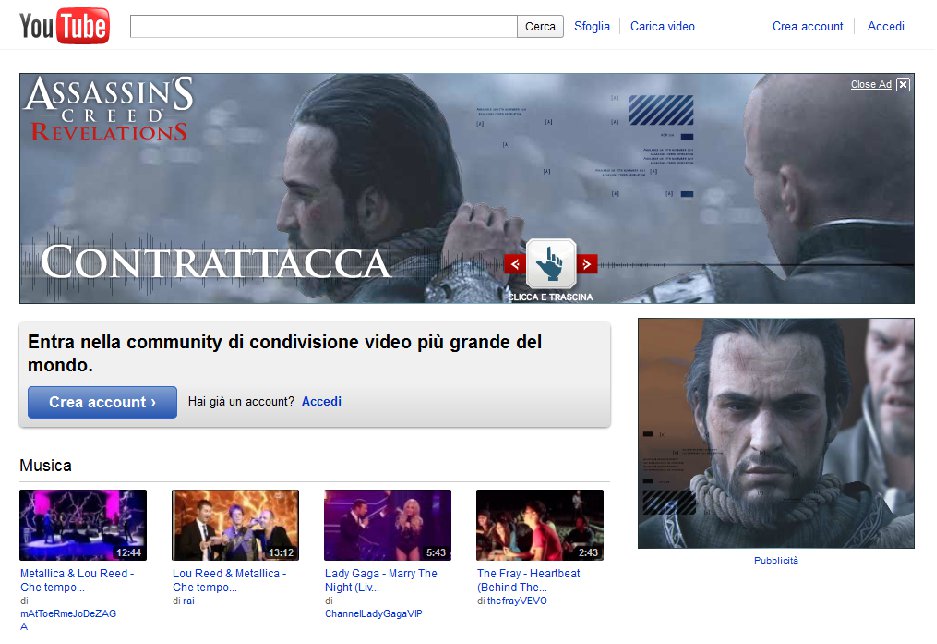Click the Assassin's Creed side ad image
Image resolution: width=937 pixels, height=644 pixels.
[x=776, y=433]
